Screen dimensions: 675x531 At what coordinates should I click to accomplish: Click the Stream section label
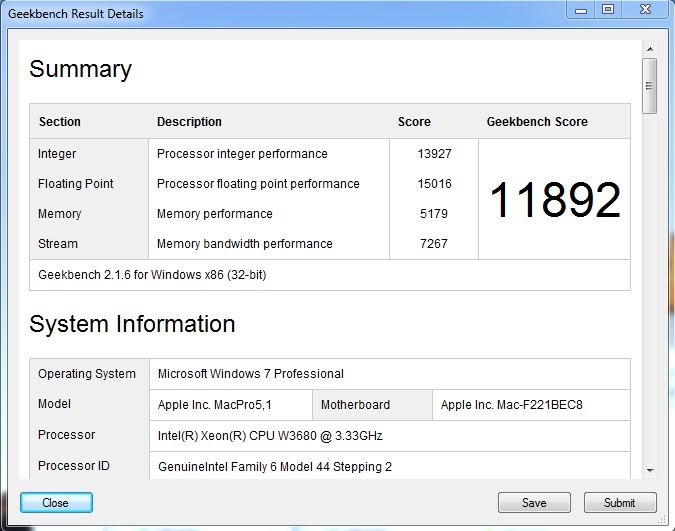[x=58, y=244]
